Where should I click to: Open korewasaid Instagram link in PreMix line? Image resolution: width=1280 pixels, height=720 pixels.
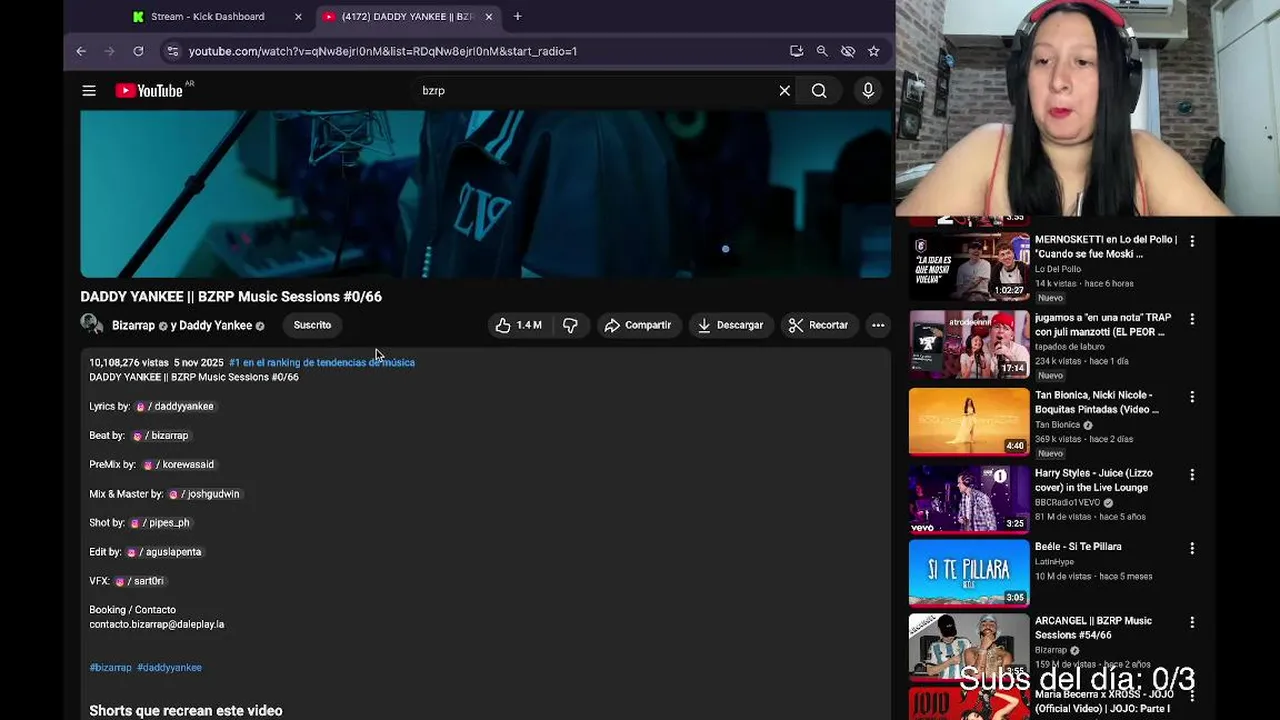click(179, 465)
